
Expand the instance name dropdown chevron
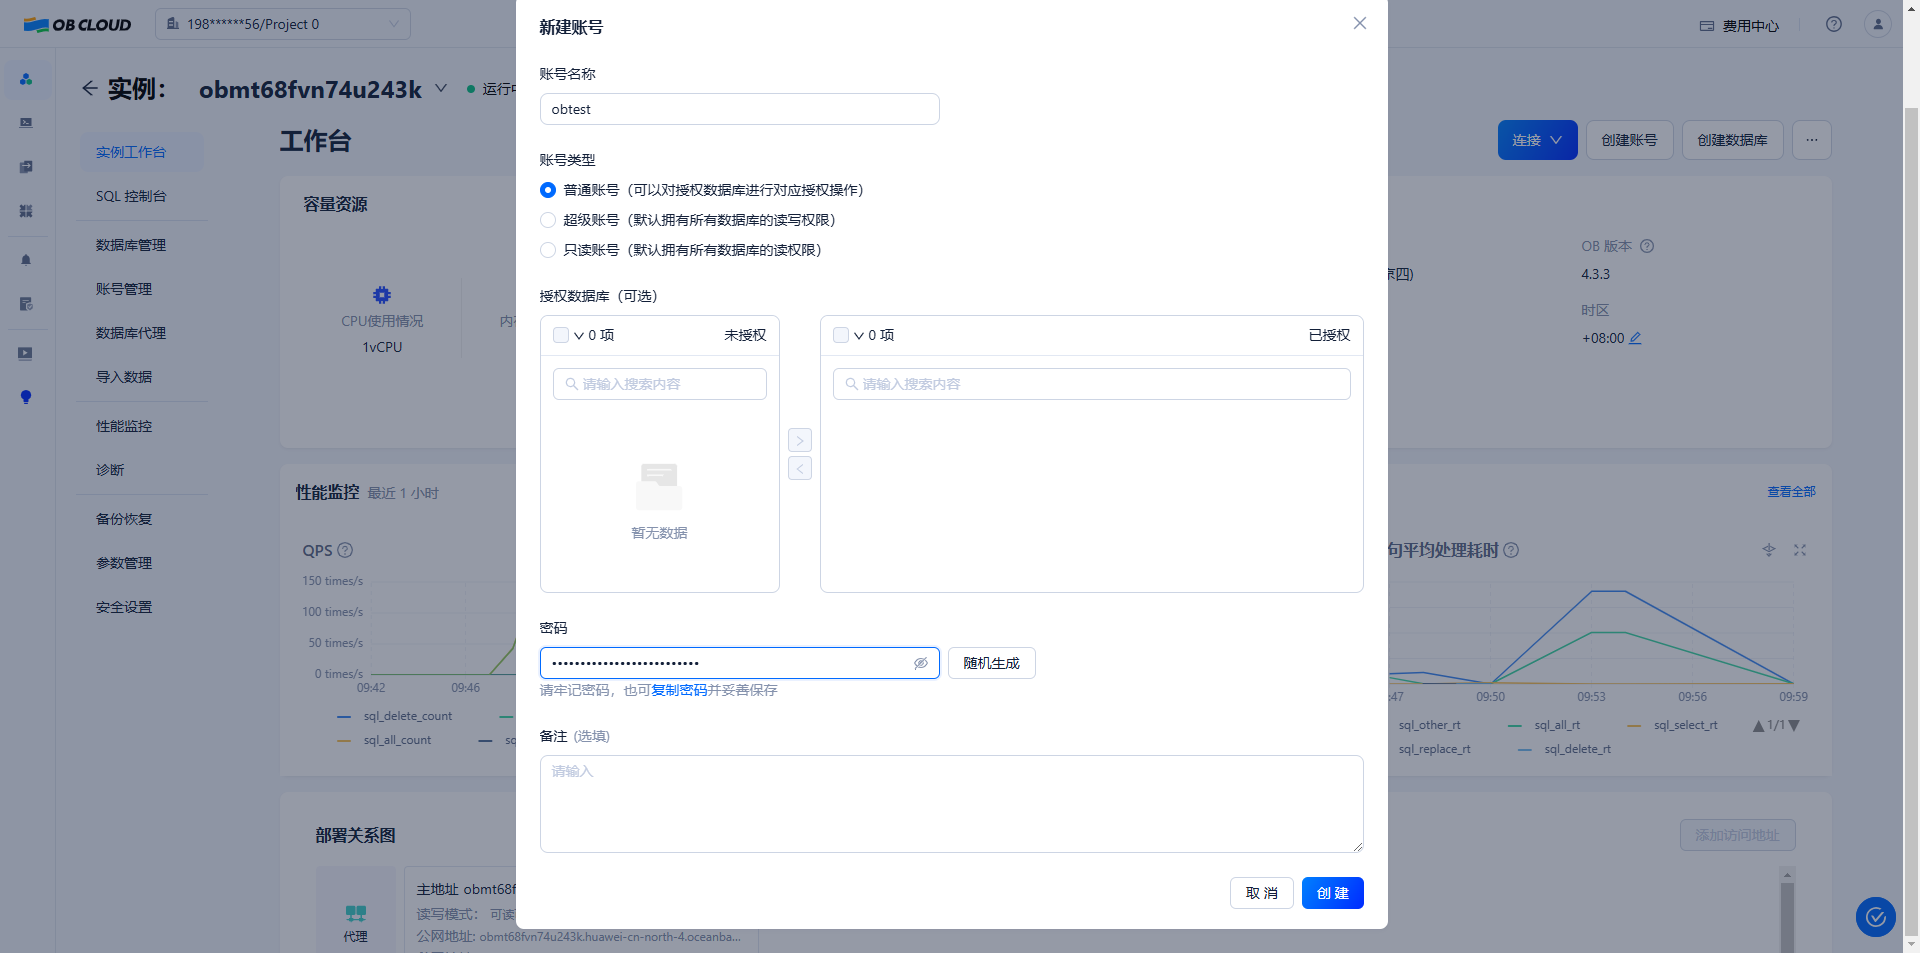pos(441,88)
